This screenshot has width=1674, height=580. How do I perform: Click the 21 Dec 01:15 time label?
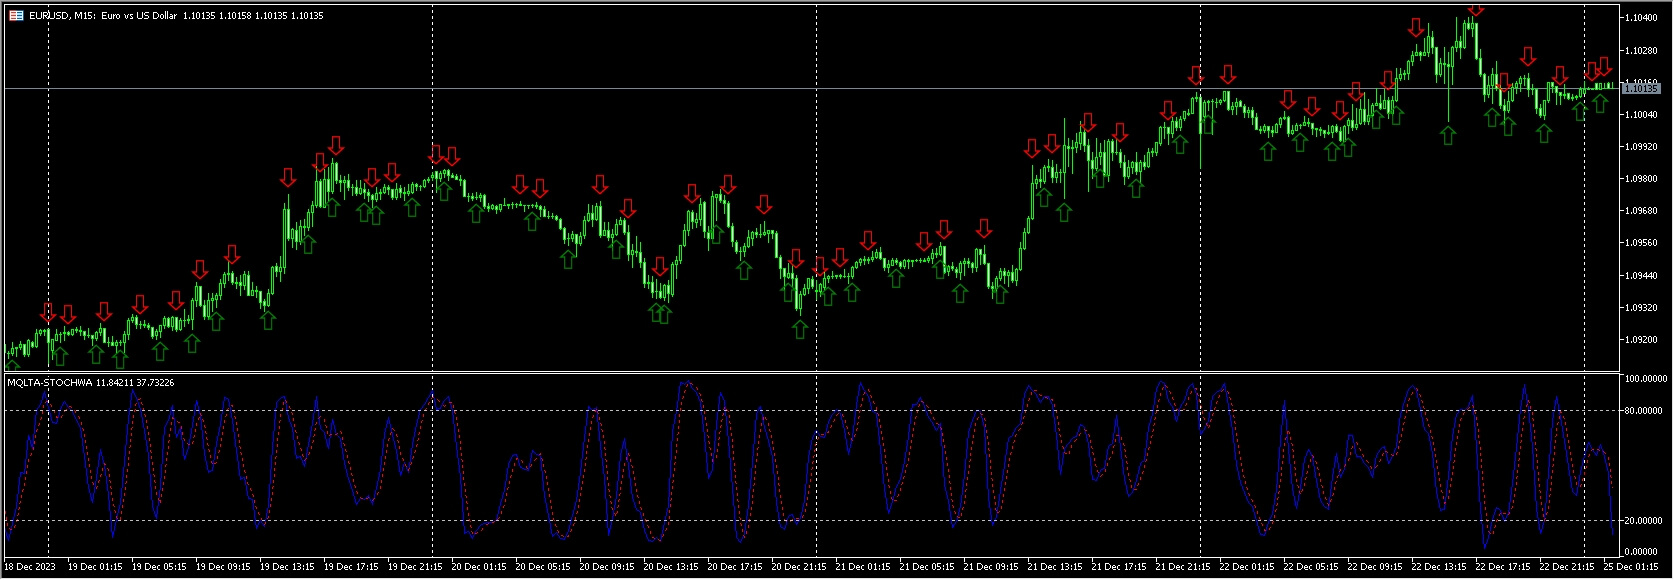click(x=863, y=567)
